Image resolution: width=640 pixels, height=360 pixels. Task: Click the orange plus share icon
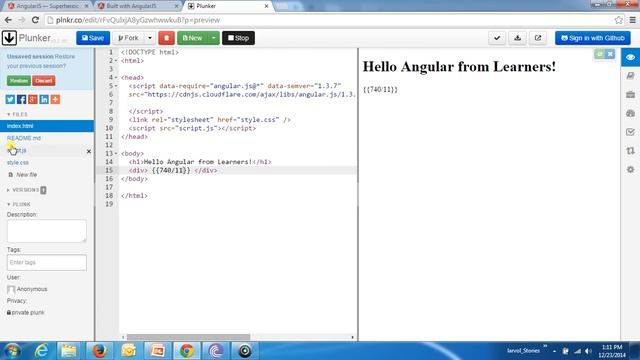tap(55, 99)
